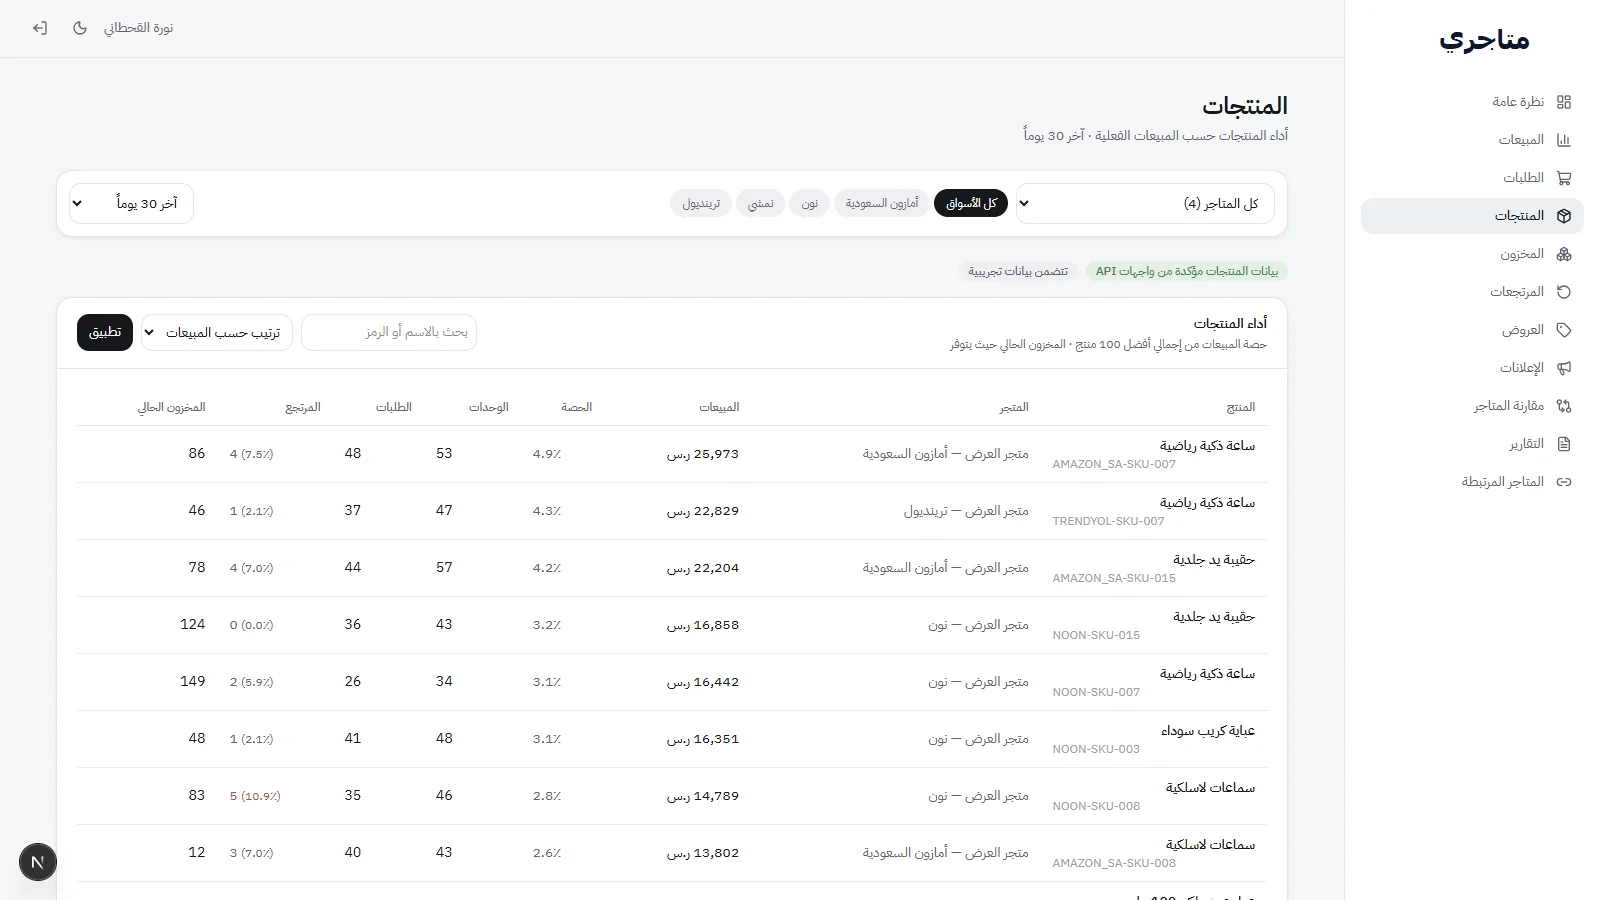Click the sales bar chart icon

click(x=1564, y=140)
